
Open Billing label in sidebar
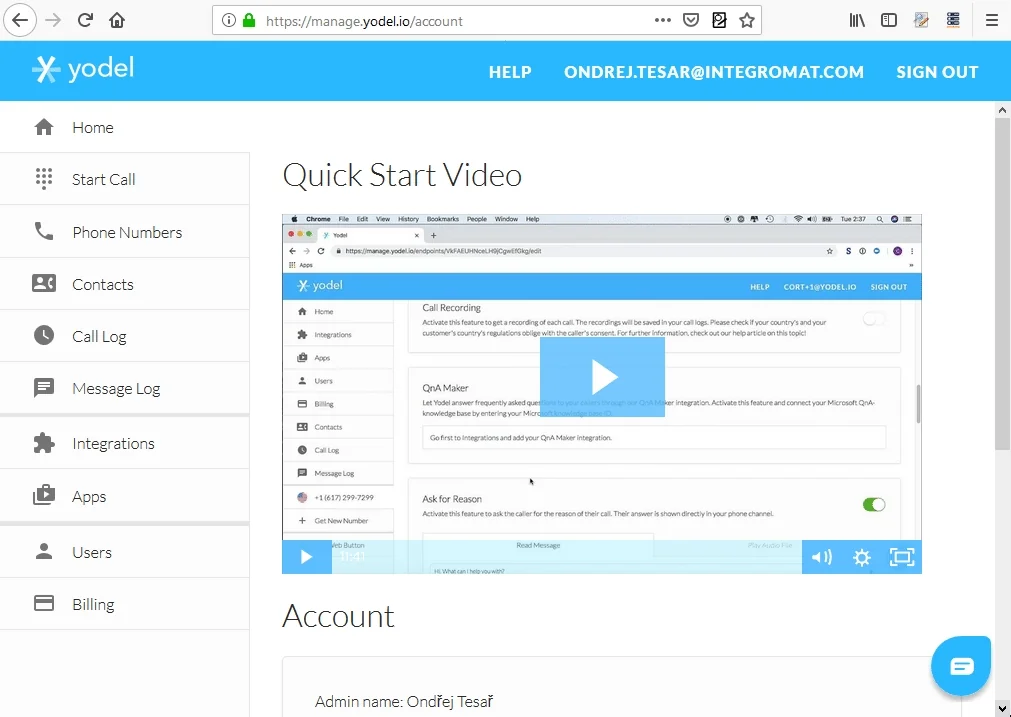(x=93, y=605)
